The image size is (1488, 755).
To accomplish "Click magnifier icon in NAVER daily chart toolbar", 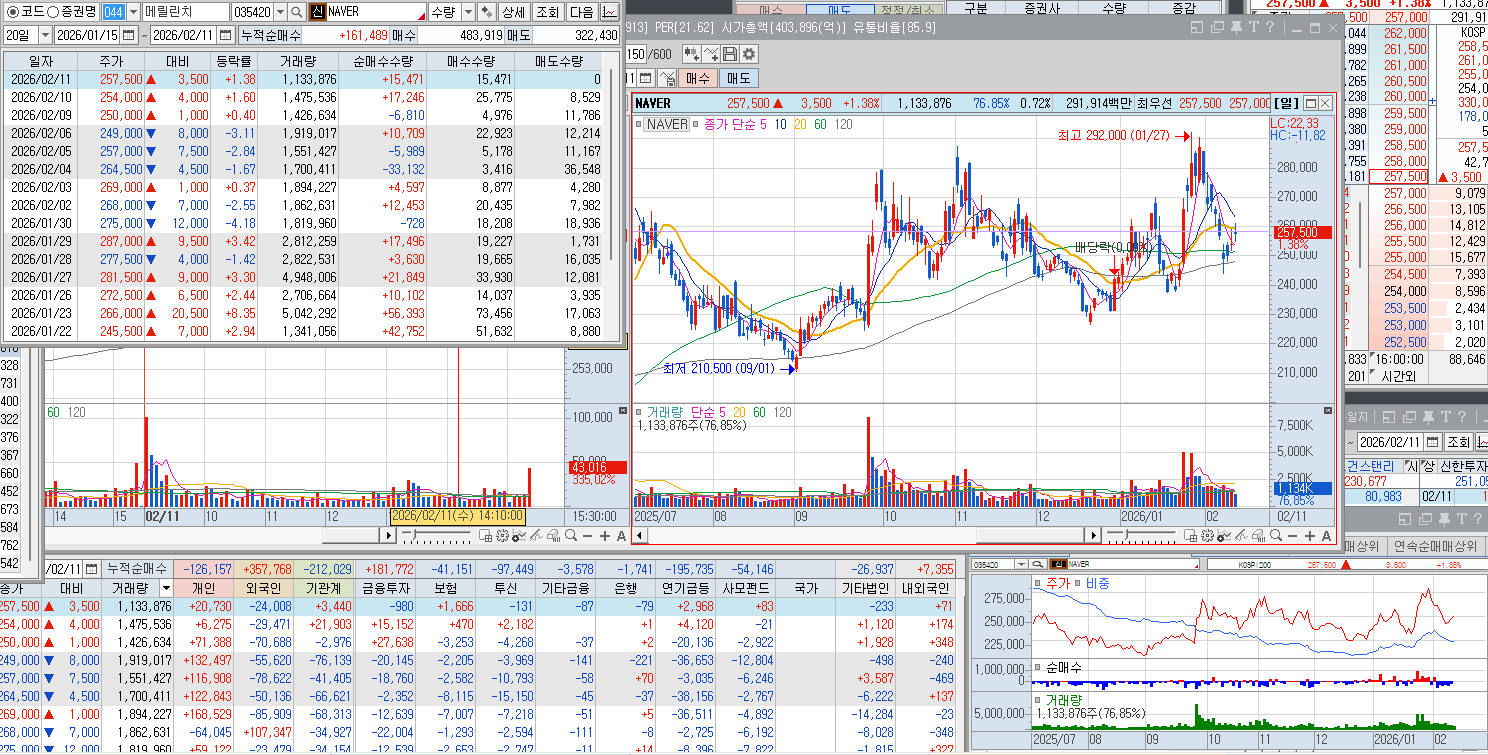I will click(1275, 536).
